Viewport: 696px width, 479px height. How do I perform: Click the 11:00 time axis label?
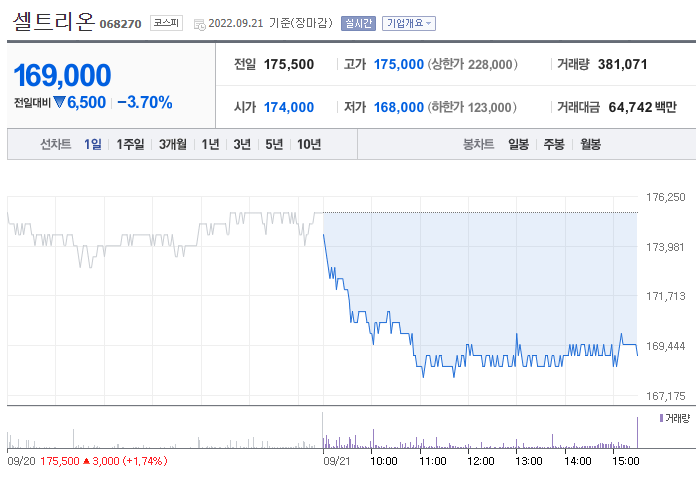tap(432, 461)
